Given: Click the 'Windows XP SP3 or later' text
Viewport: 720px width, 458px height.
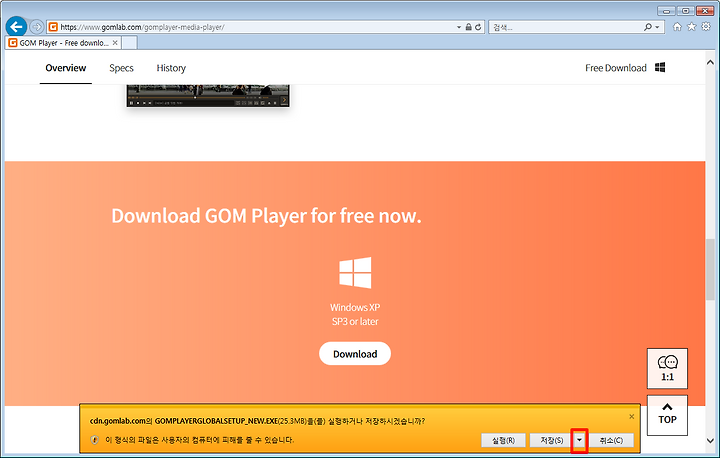Looking at the screenshot, I should tap(355, 314).
